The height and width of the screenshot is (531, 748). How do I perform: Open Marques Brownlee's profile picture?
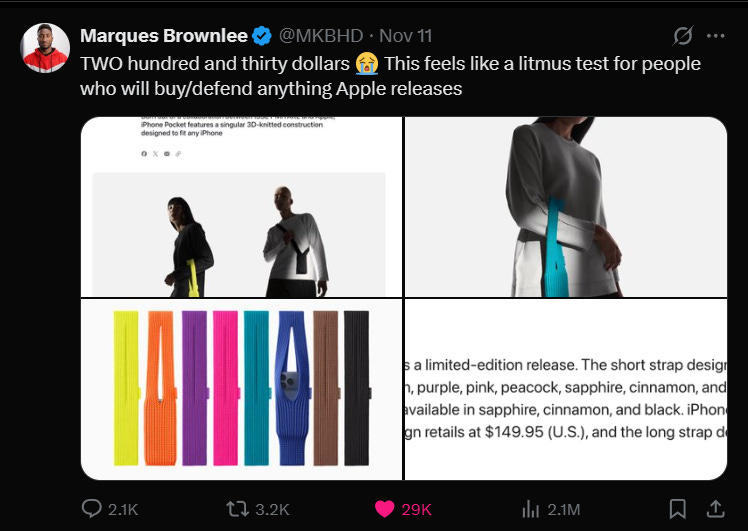45,48
